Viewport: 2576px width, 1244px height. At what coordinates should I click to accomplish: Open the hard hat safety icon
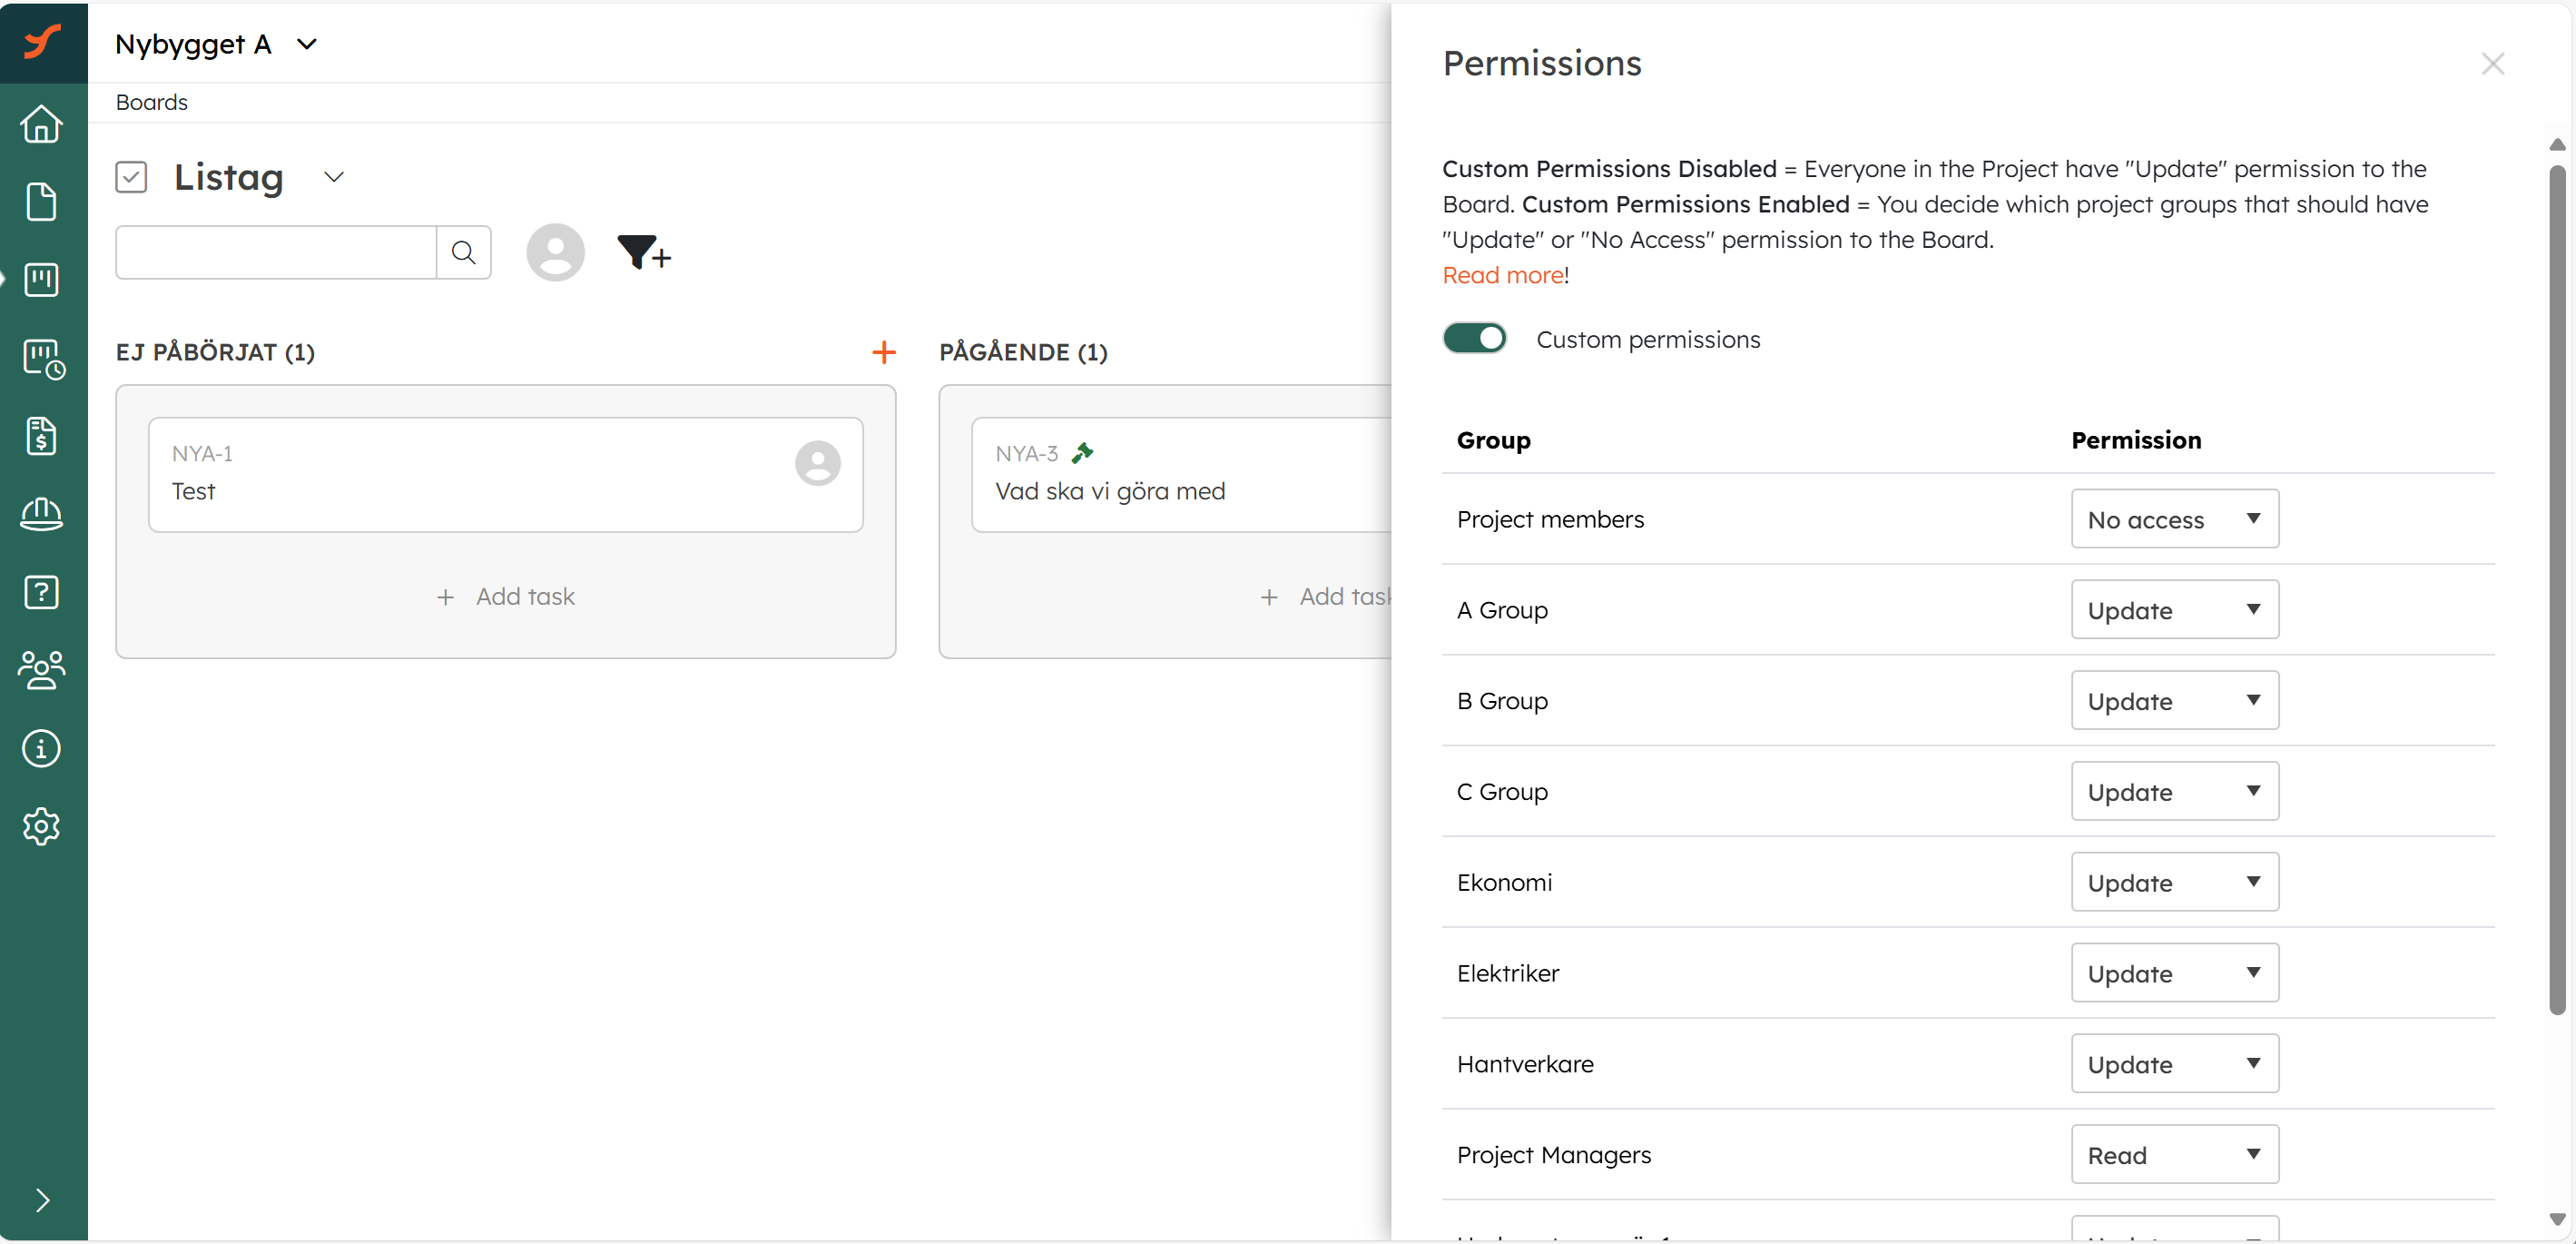coord(42,514)
